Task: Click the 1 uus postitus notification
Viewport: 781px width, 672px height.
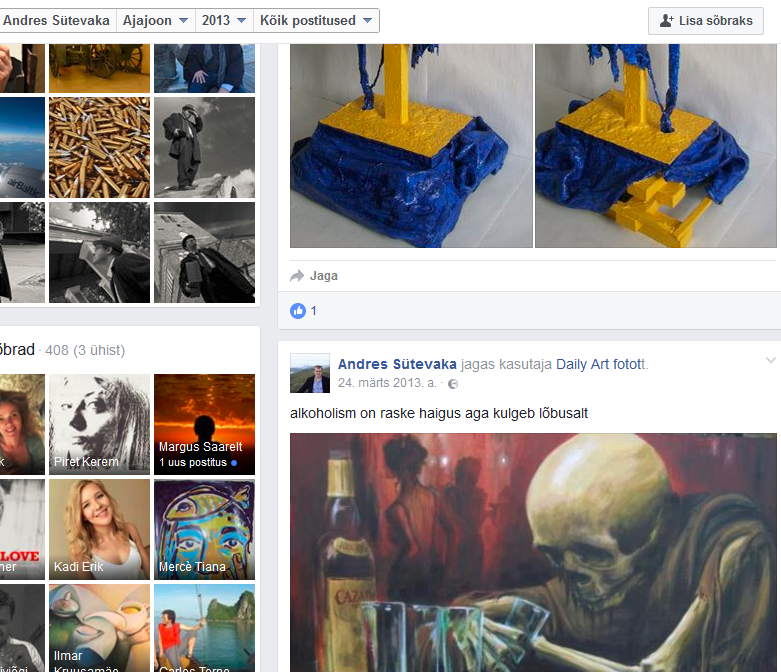Action: click(x=198, y=462)
